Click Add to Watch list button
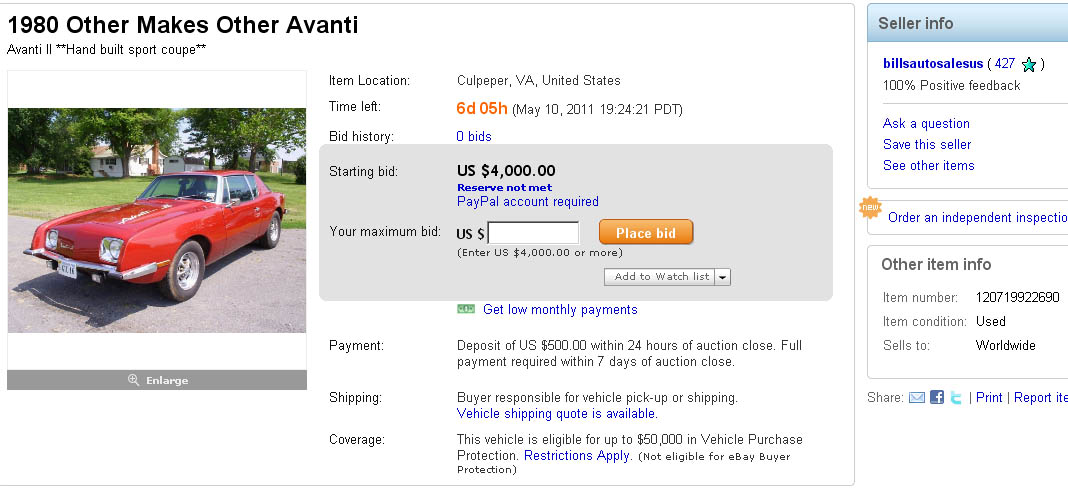Screen dimensions: 1068x497 (660, 277)
